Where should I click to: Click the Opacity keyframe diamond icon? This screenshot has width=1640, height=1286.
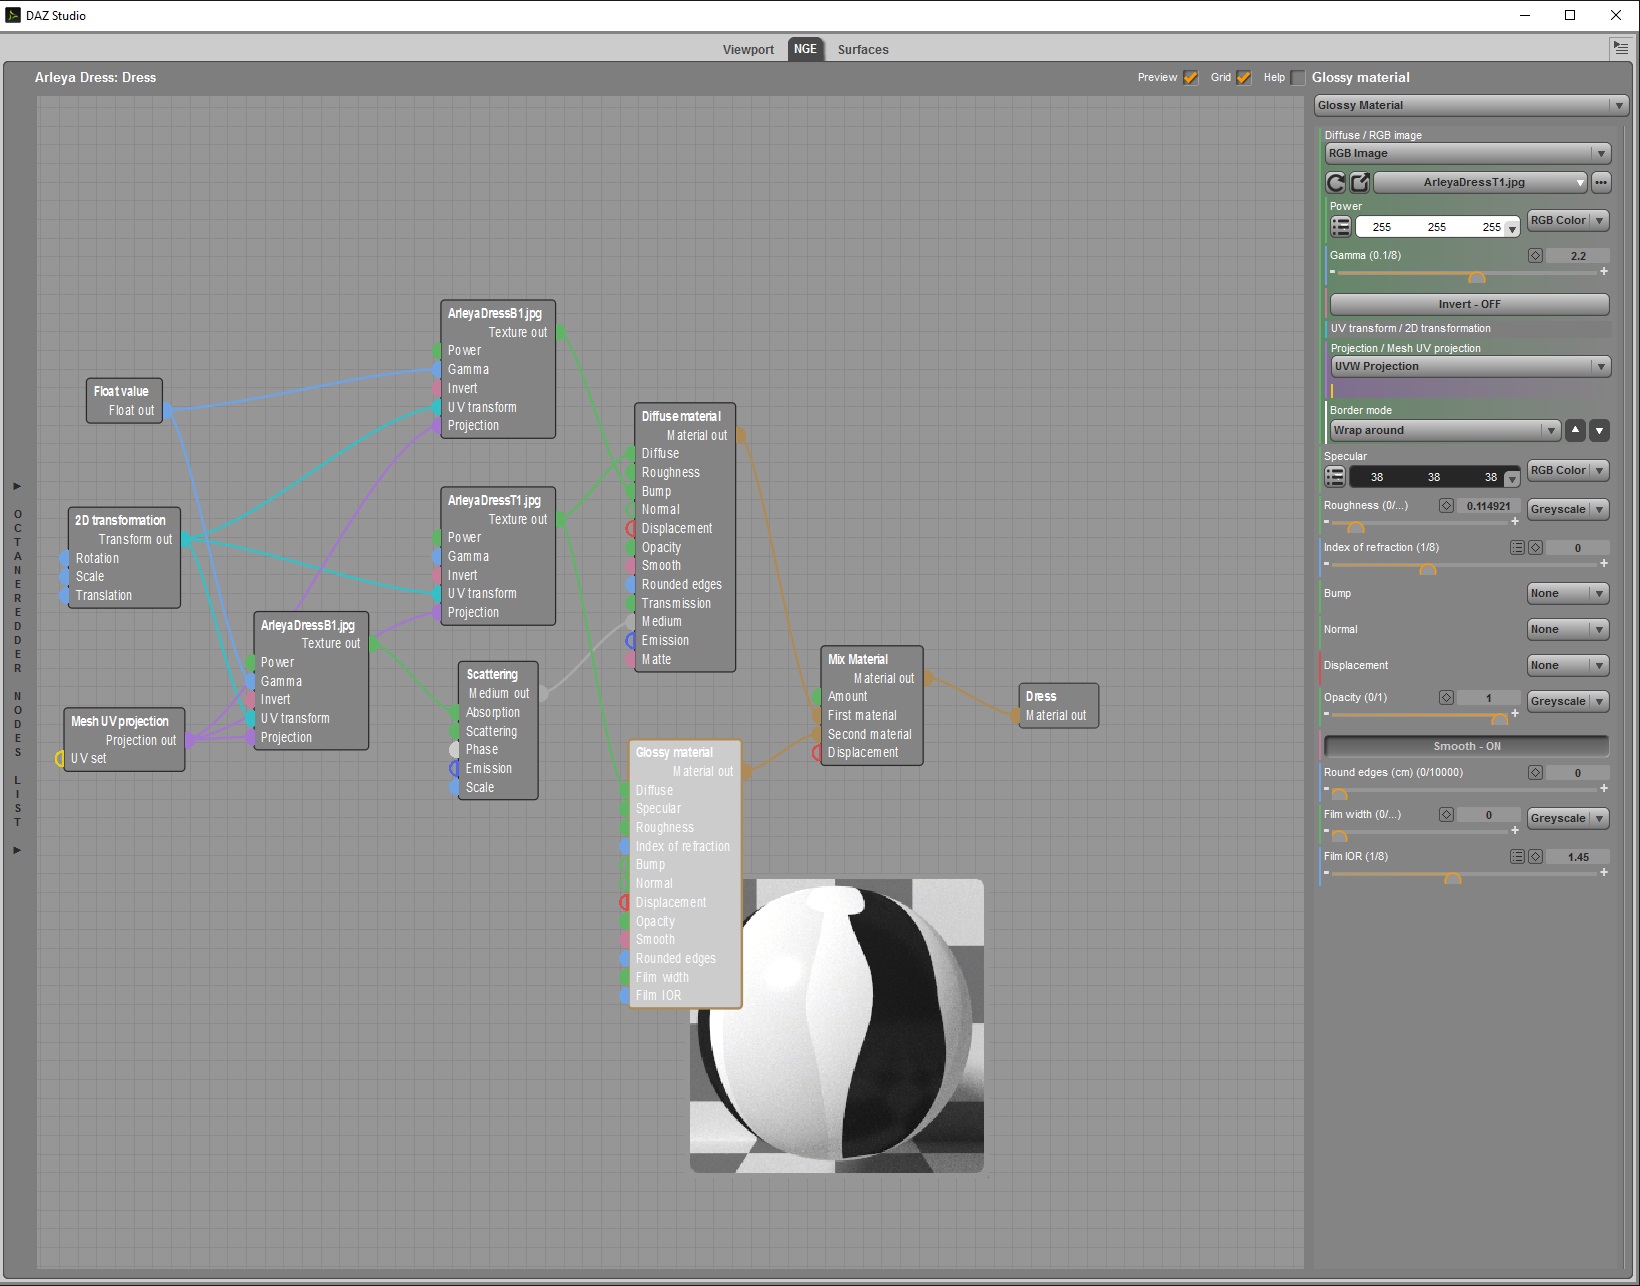pyautogui.click(x=1446, y=698)
